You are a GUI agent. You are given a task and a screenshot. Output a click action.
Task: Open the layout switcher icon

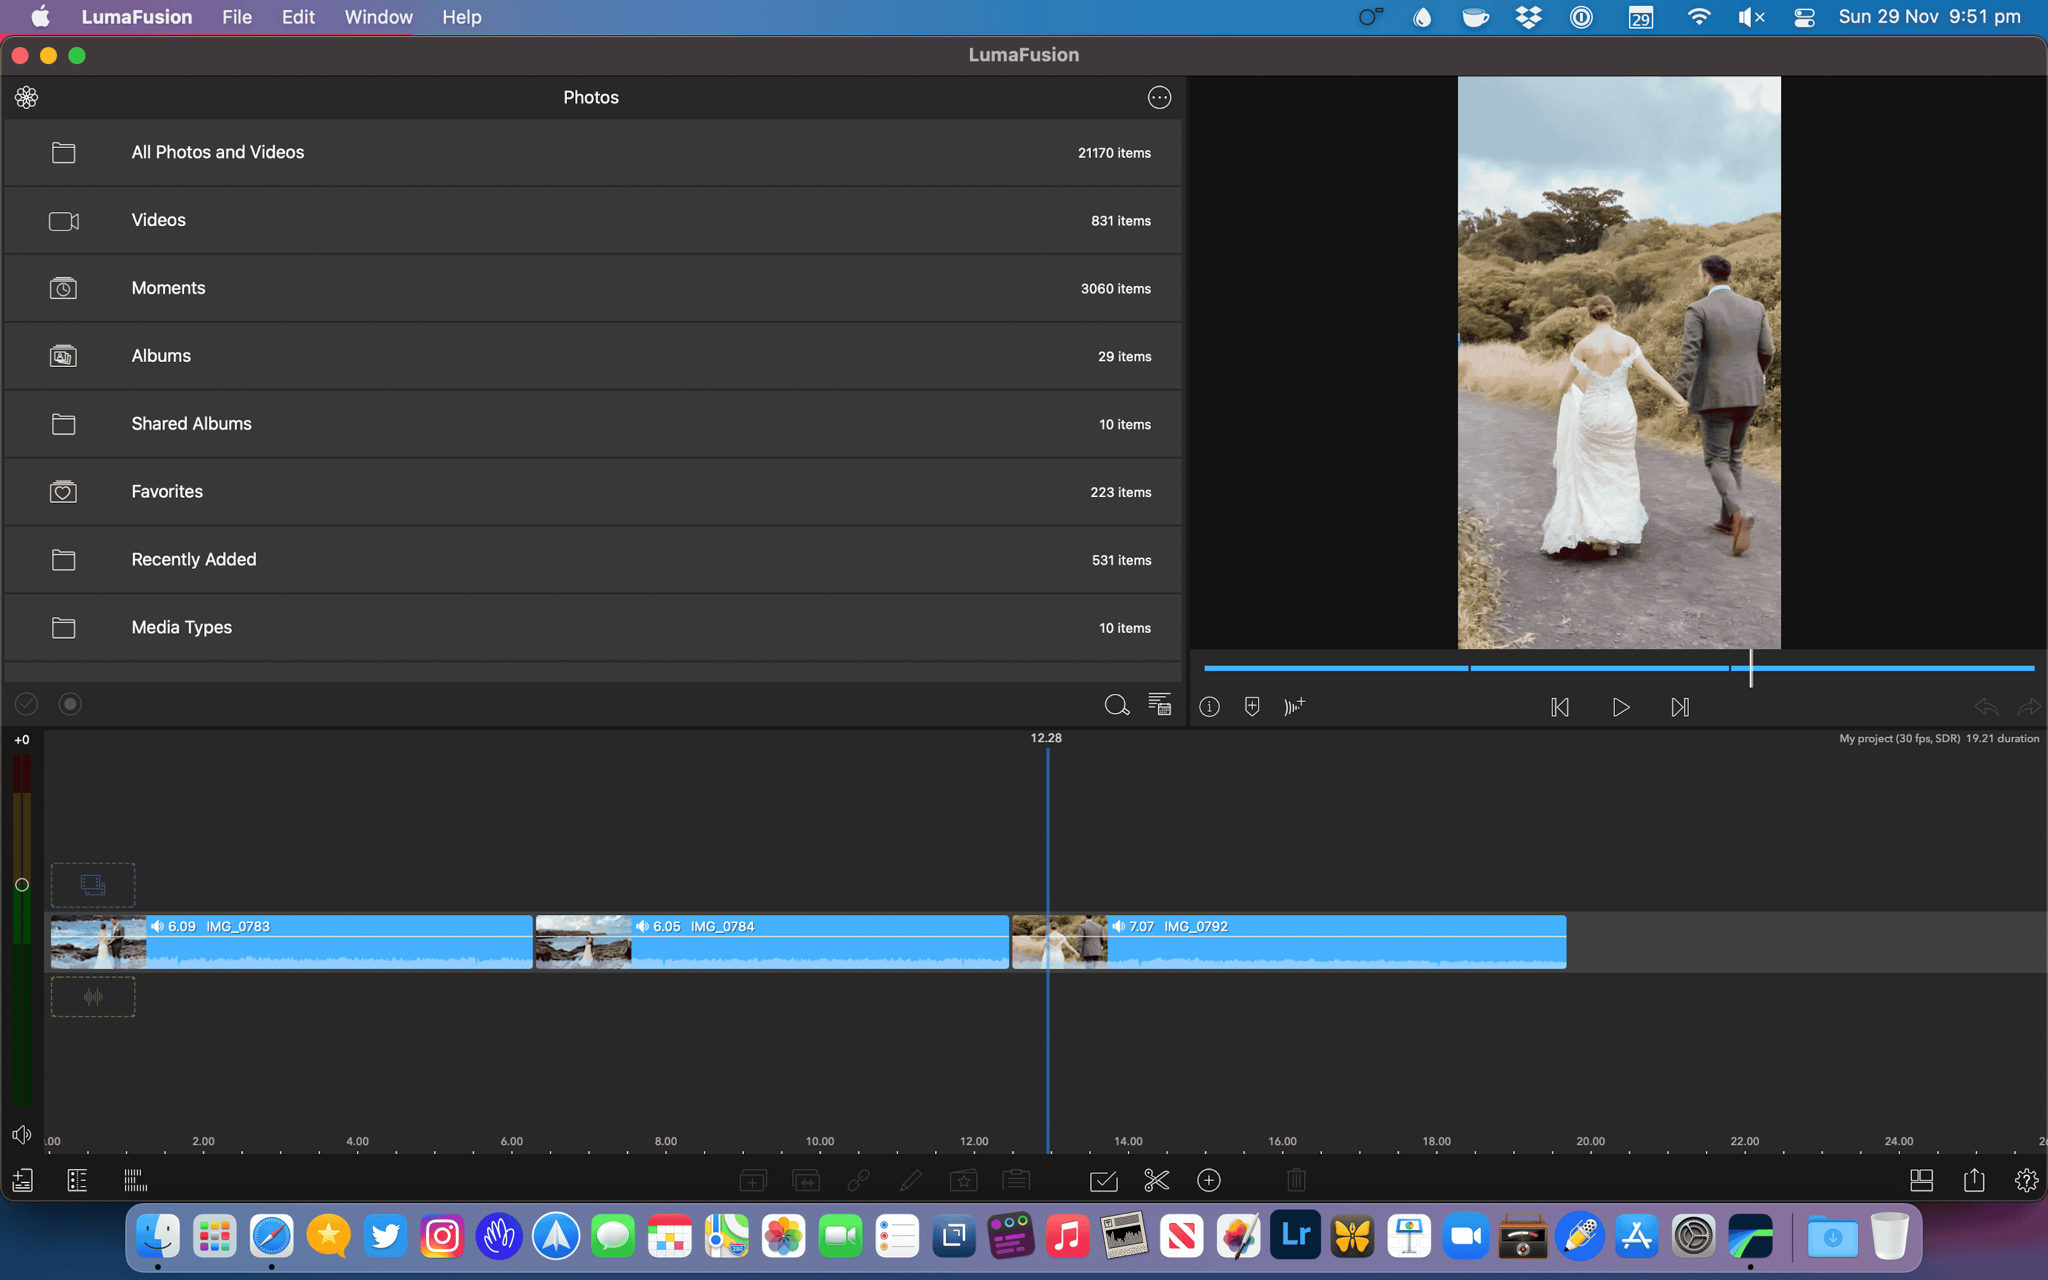tap(1921, 1181)
